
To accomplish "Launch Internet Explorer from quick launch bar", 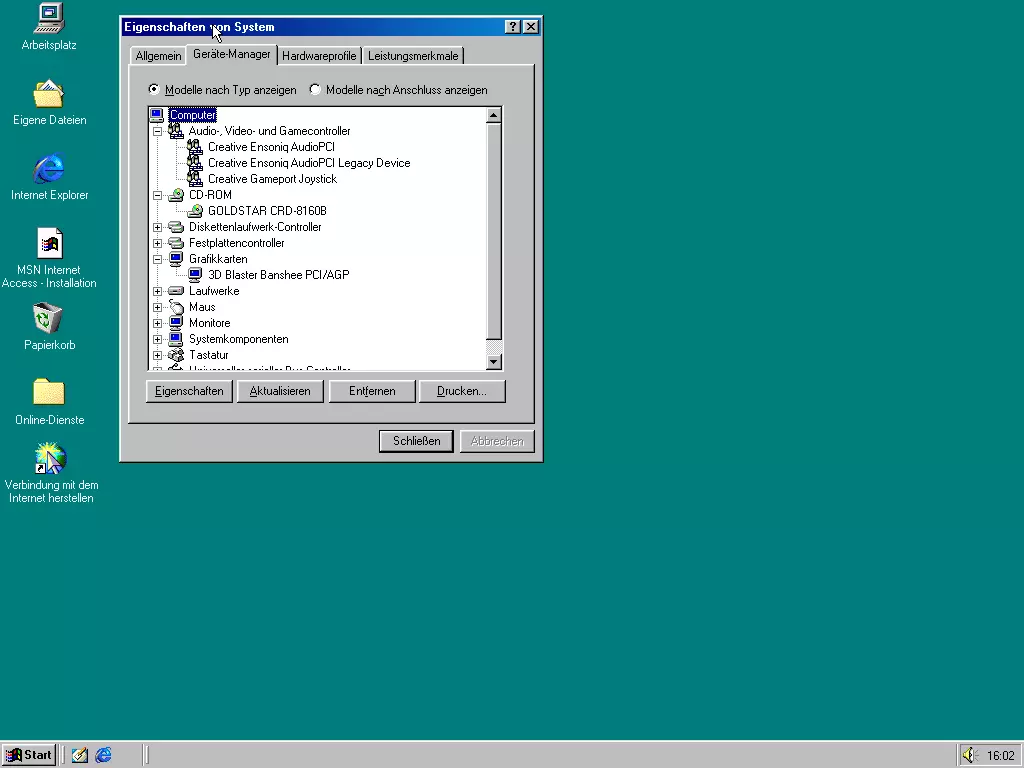I will 103,755.
